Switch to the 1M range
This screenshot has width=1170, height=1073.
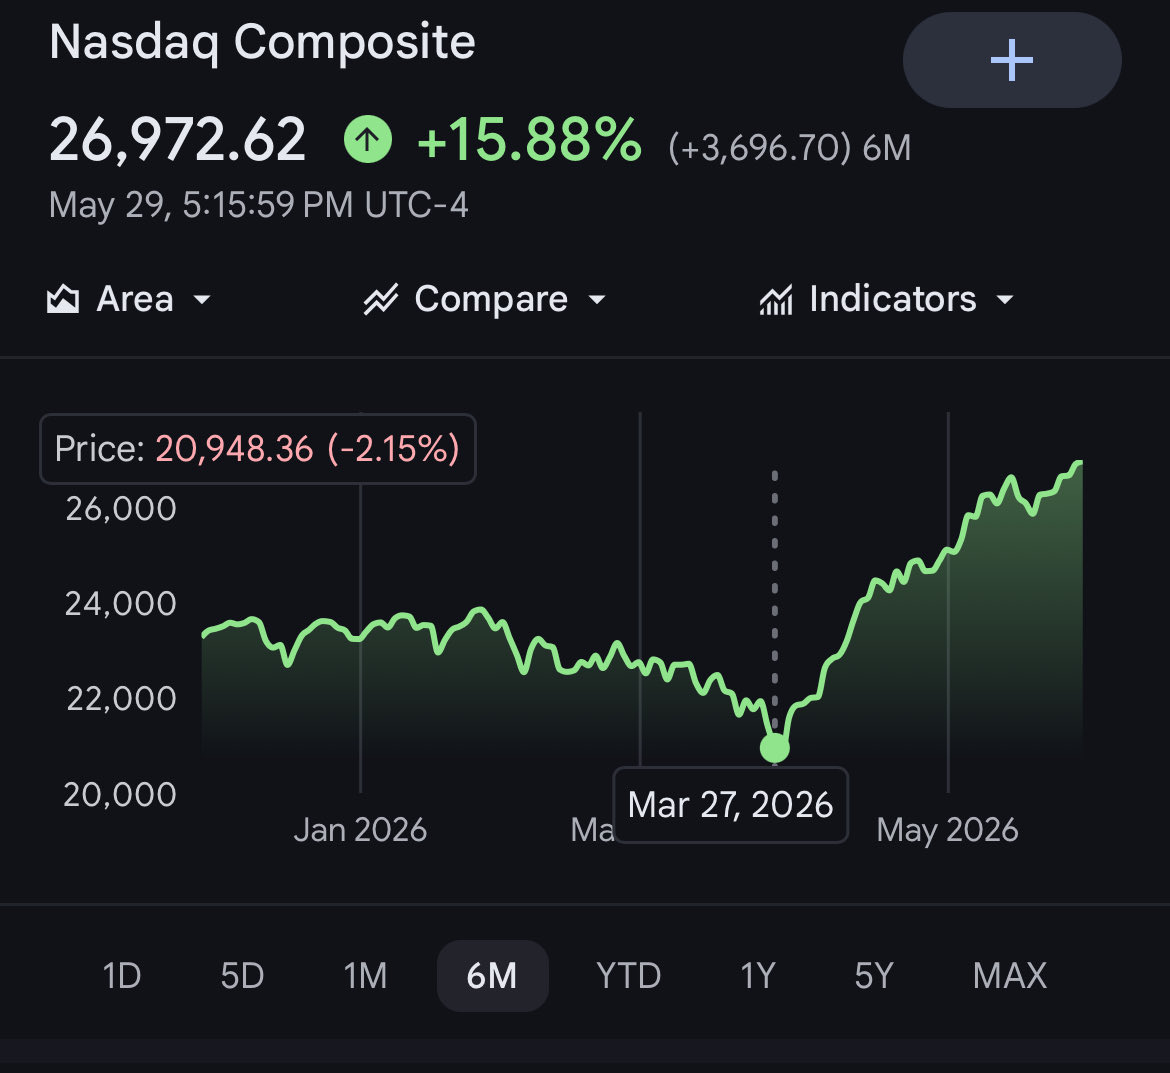(365, 975)
